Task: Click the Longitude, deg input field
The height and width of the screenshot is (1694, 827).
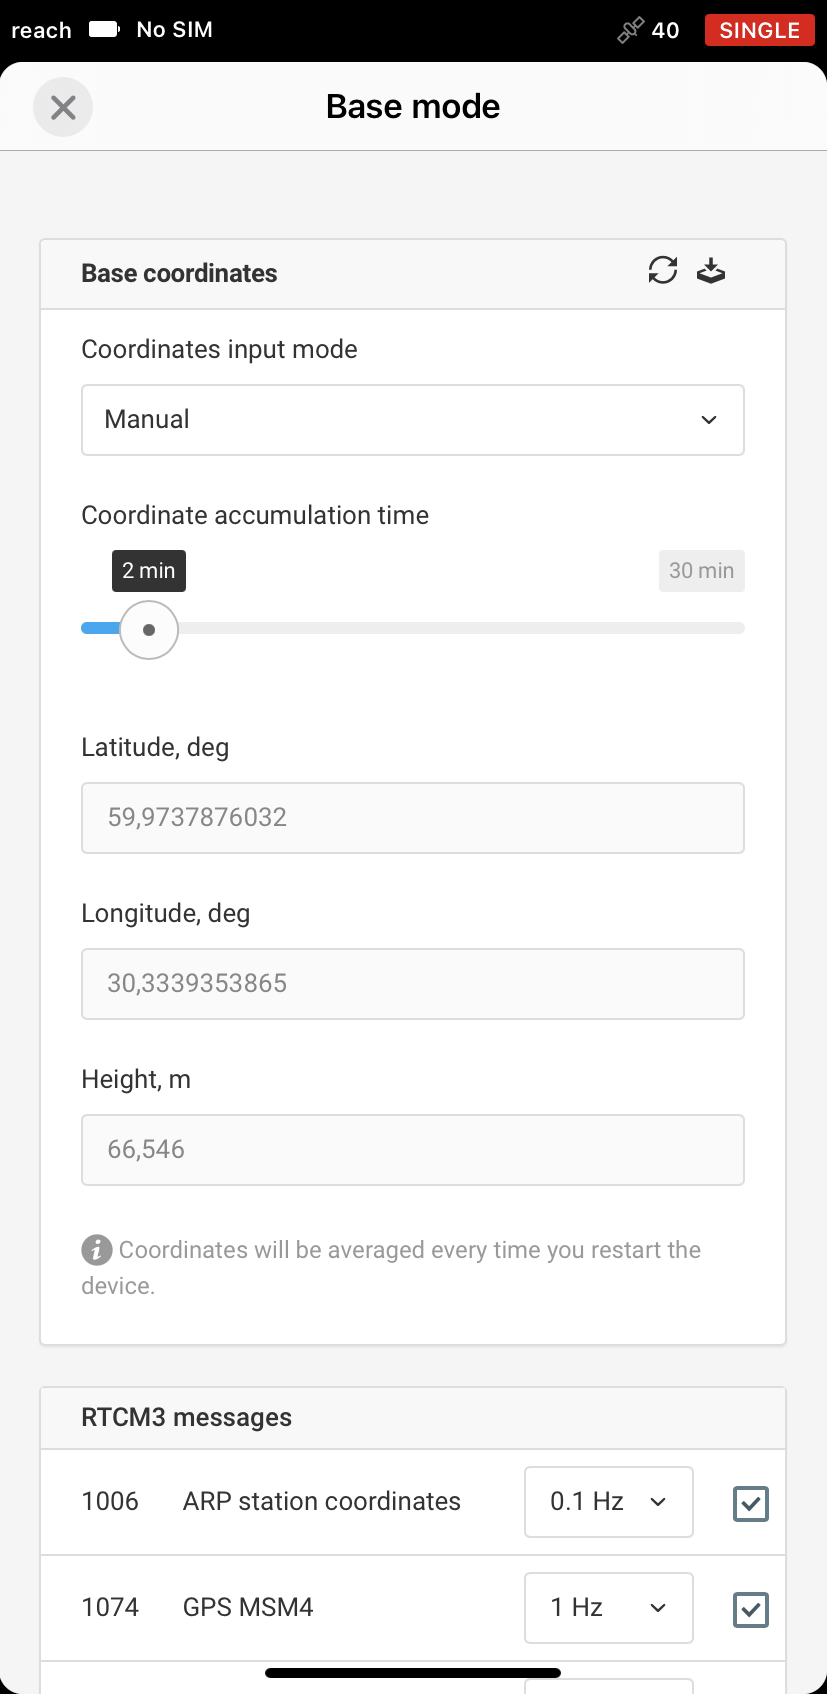Action: click(413, 984)
